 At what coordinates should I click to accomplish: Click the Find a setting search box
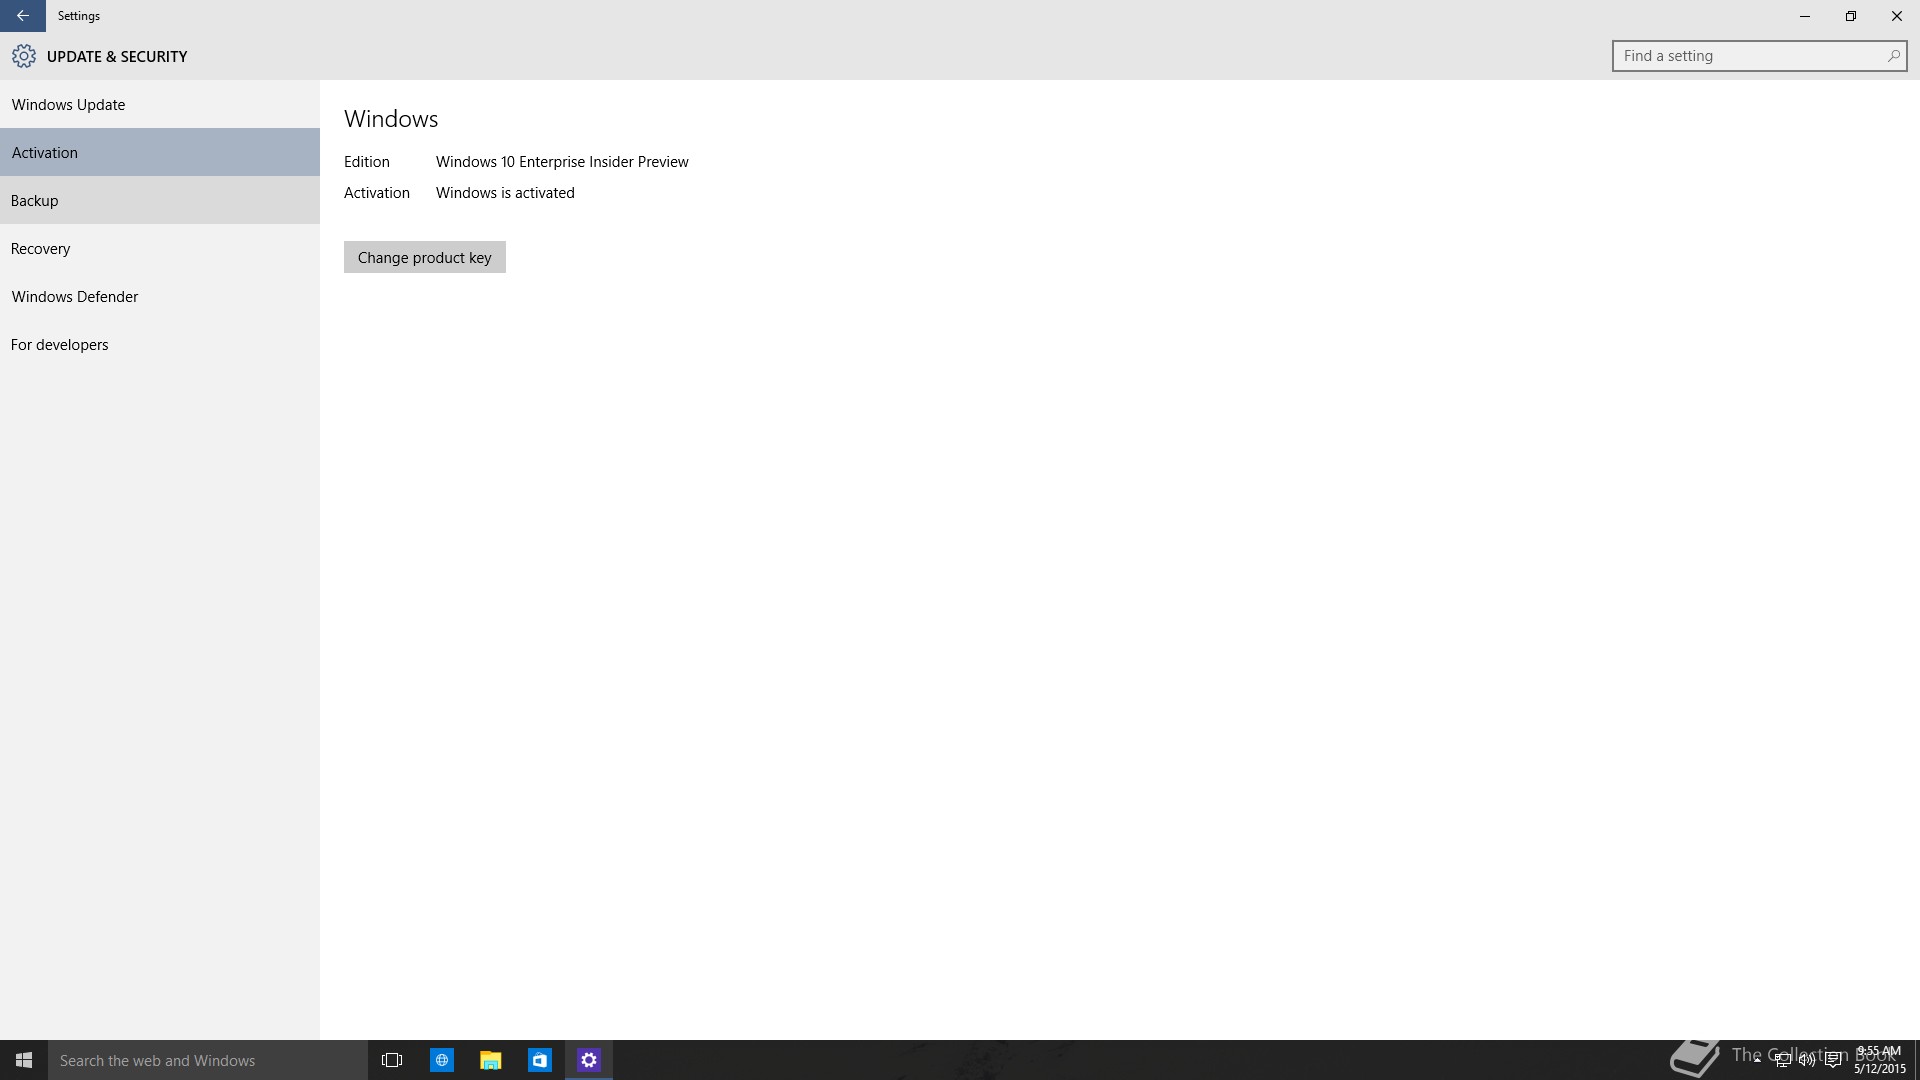(x=1745, y=56)
